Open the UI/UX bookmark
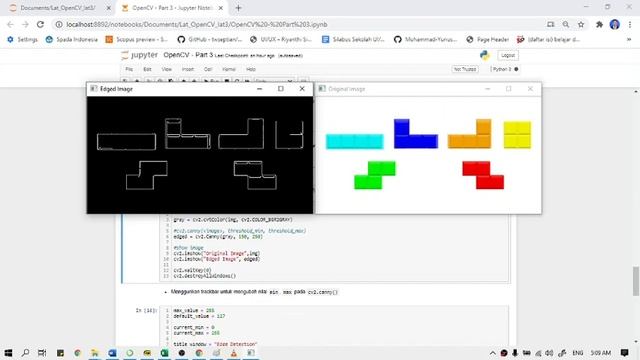Viewport: 640px width, 360px height. click(x=281, y=40)
